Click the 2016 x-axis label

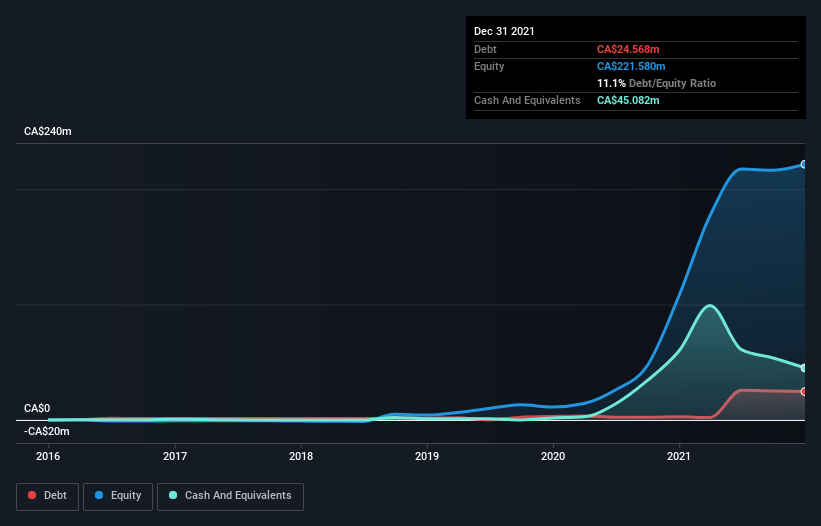(x=48, y=456)
